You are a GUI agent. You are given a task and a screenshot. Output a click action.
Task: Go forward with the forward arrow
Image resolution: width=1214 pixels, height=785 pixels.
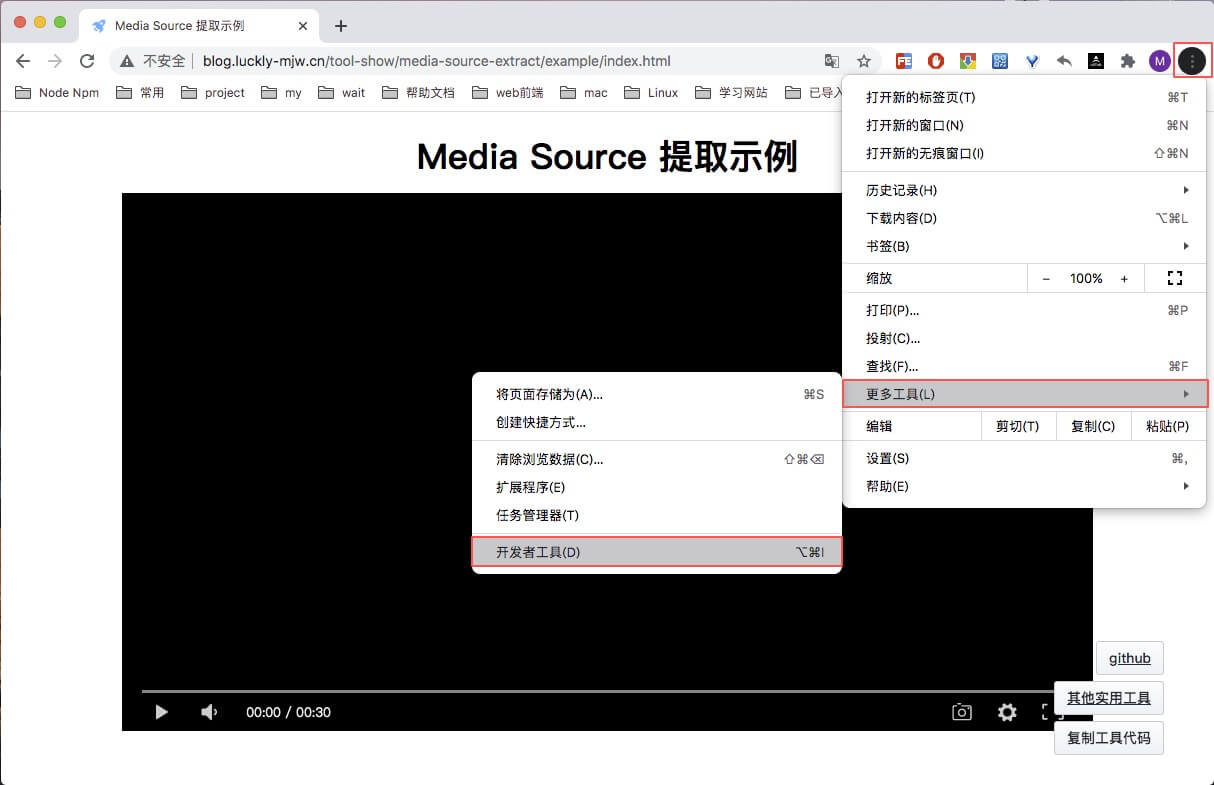55,61
